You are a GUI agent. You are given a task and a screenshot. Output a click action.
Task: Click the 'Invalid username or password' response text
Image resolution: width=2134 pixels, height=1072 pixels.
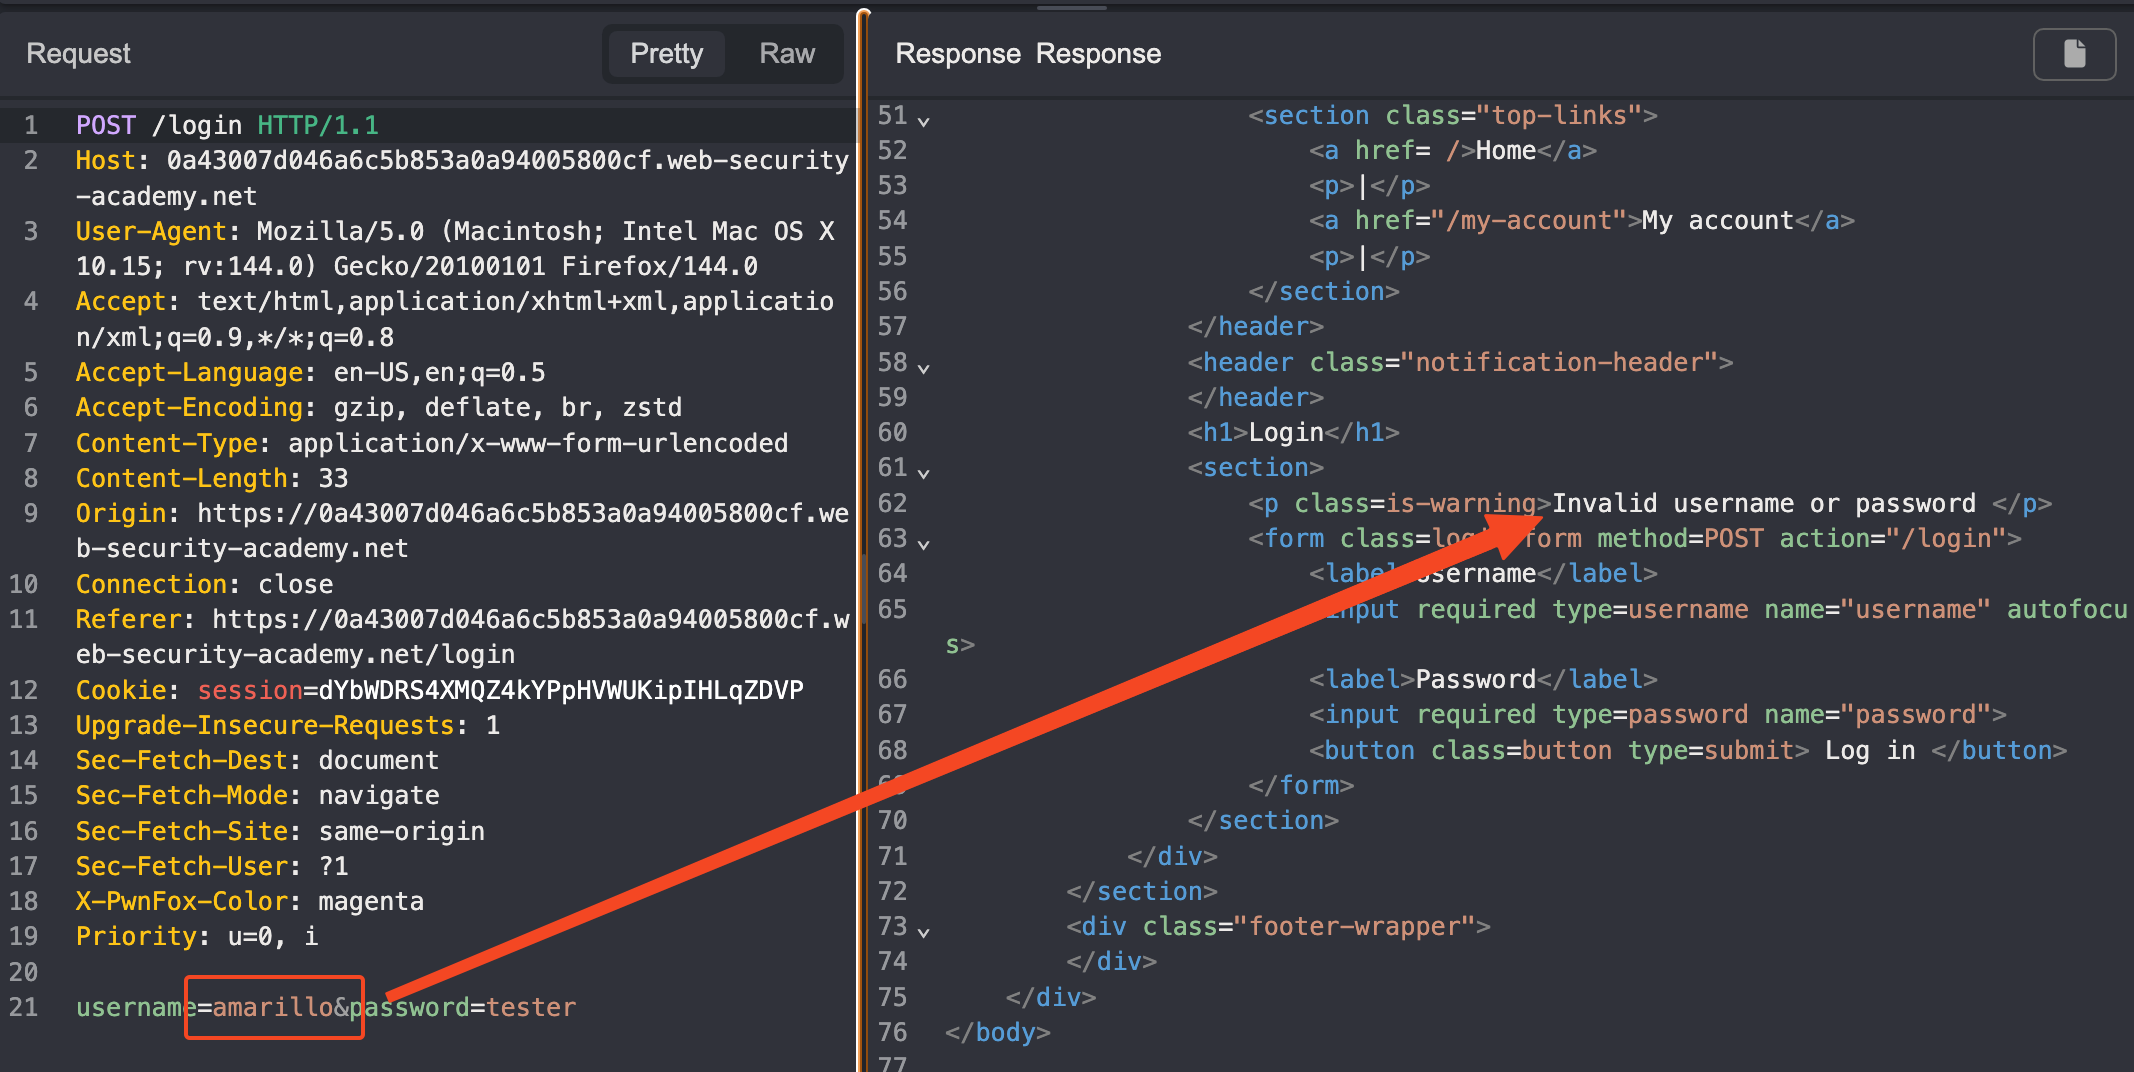click(1763, 503)
